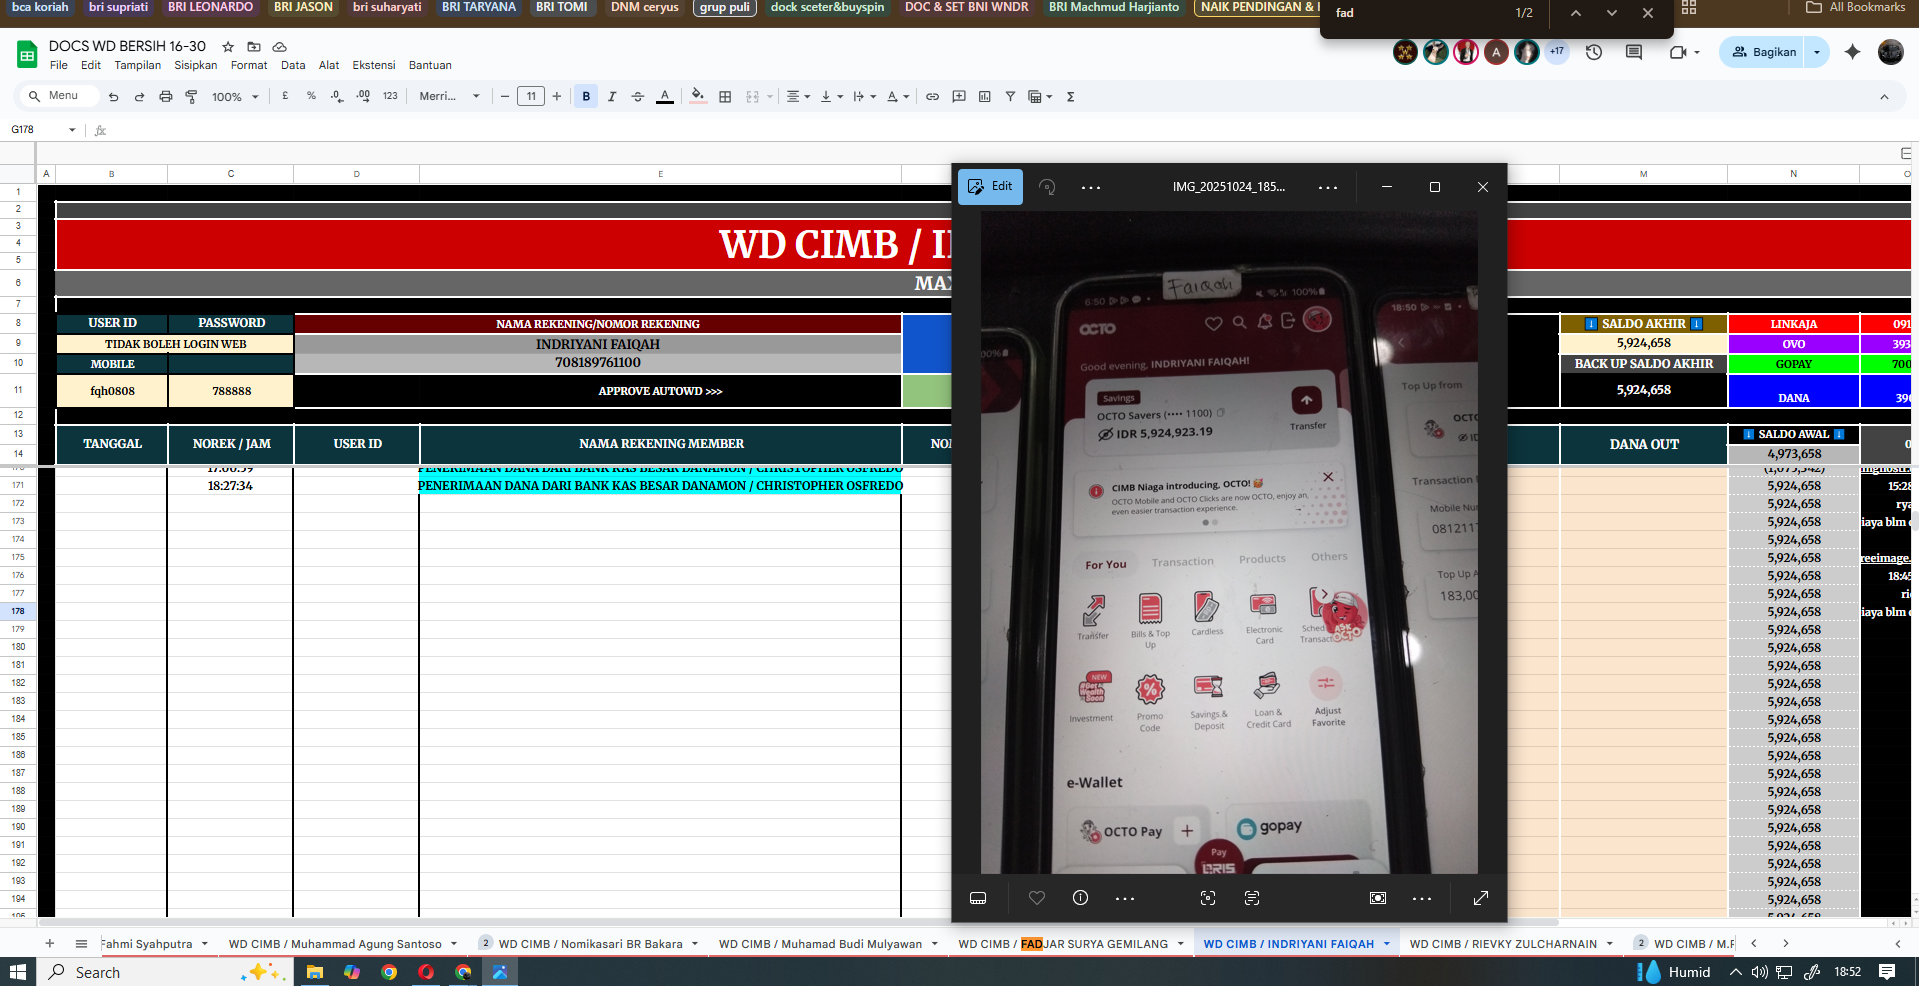Add a new sheet tab

click(49, 943)
